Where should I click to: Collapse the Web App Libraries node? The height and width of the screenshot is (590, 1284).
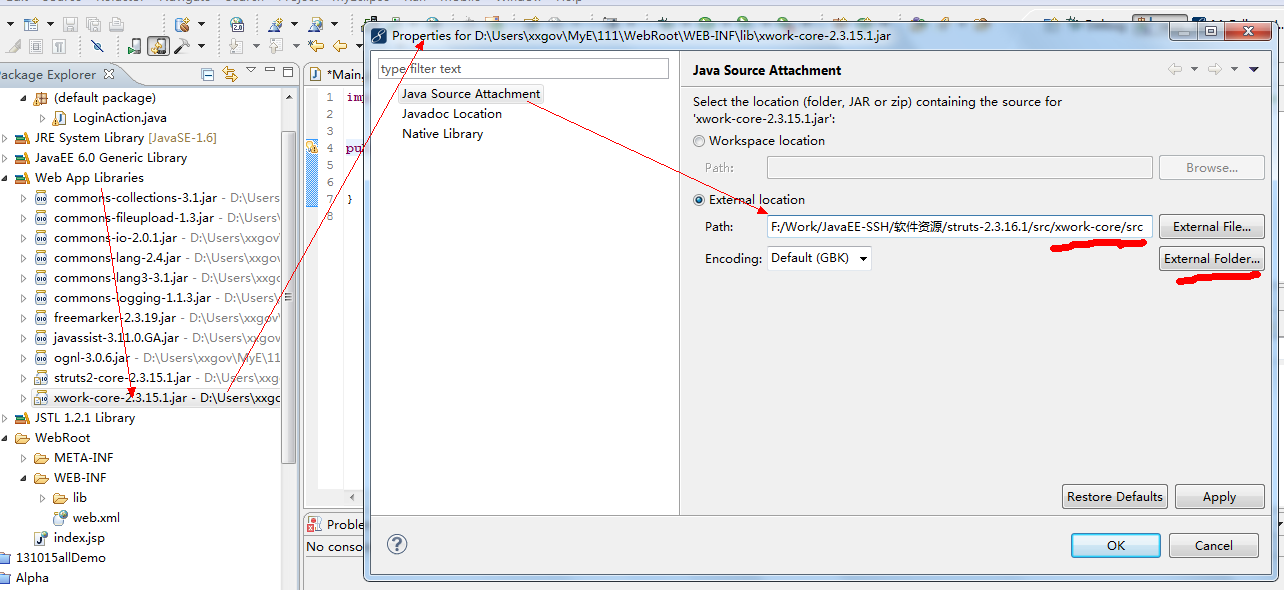[5, 178]
